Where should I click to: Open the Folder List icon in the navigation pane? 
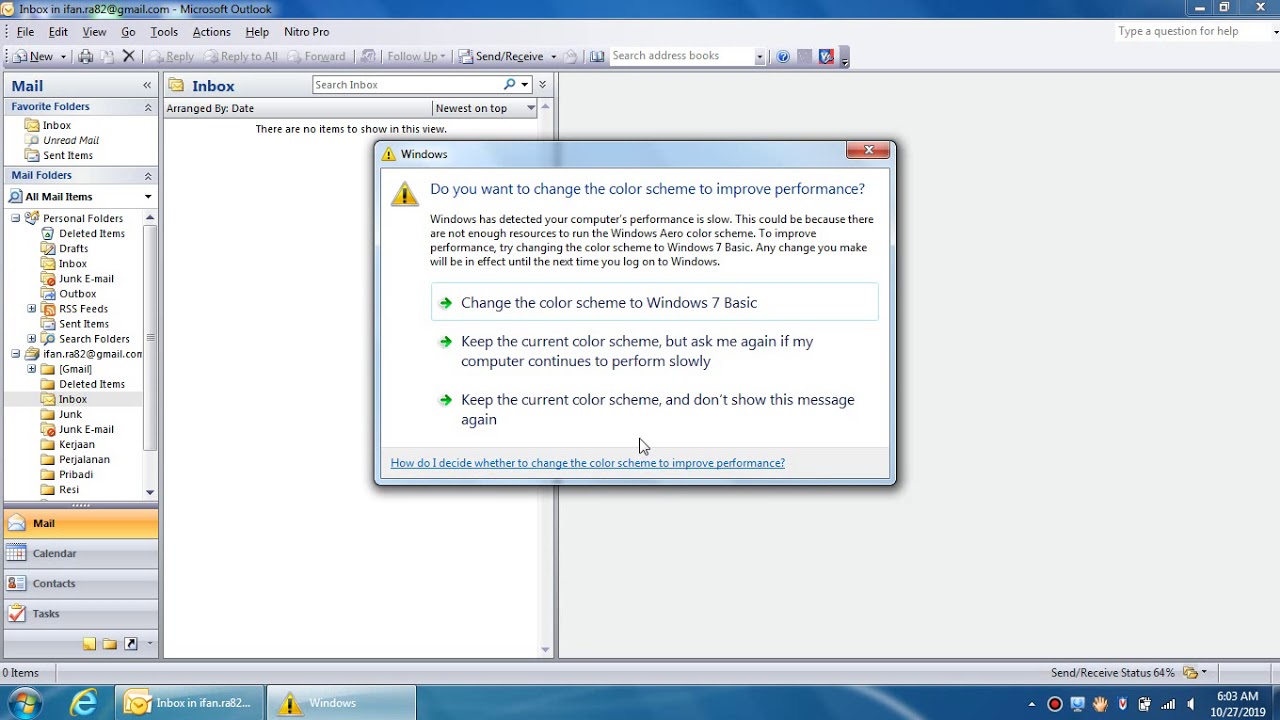tap(110, 644)
